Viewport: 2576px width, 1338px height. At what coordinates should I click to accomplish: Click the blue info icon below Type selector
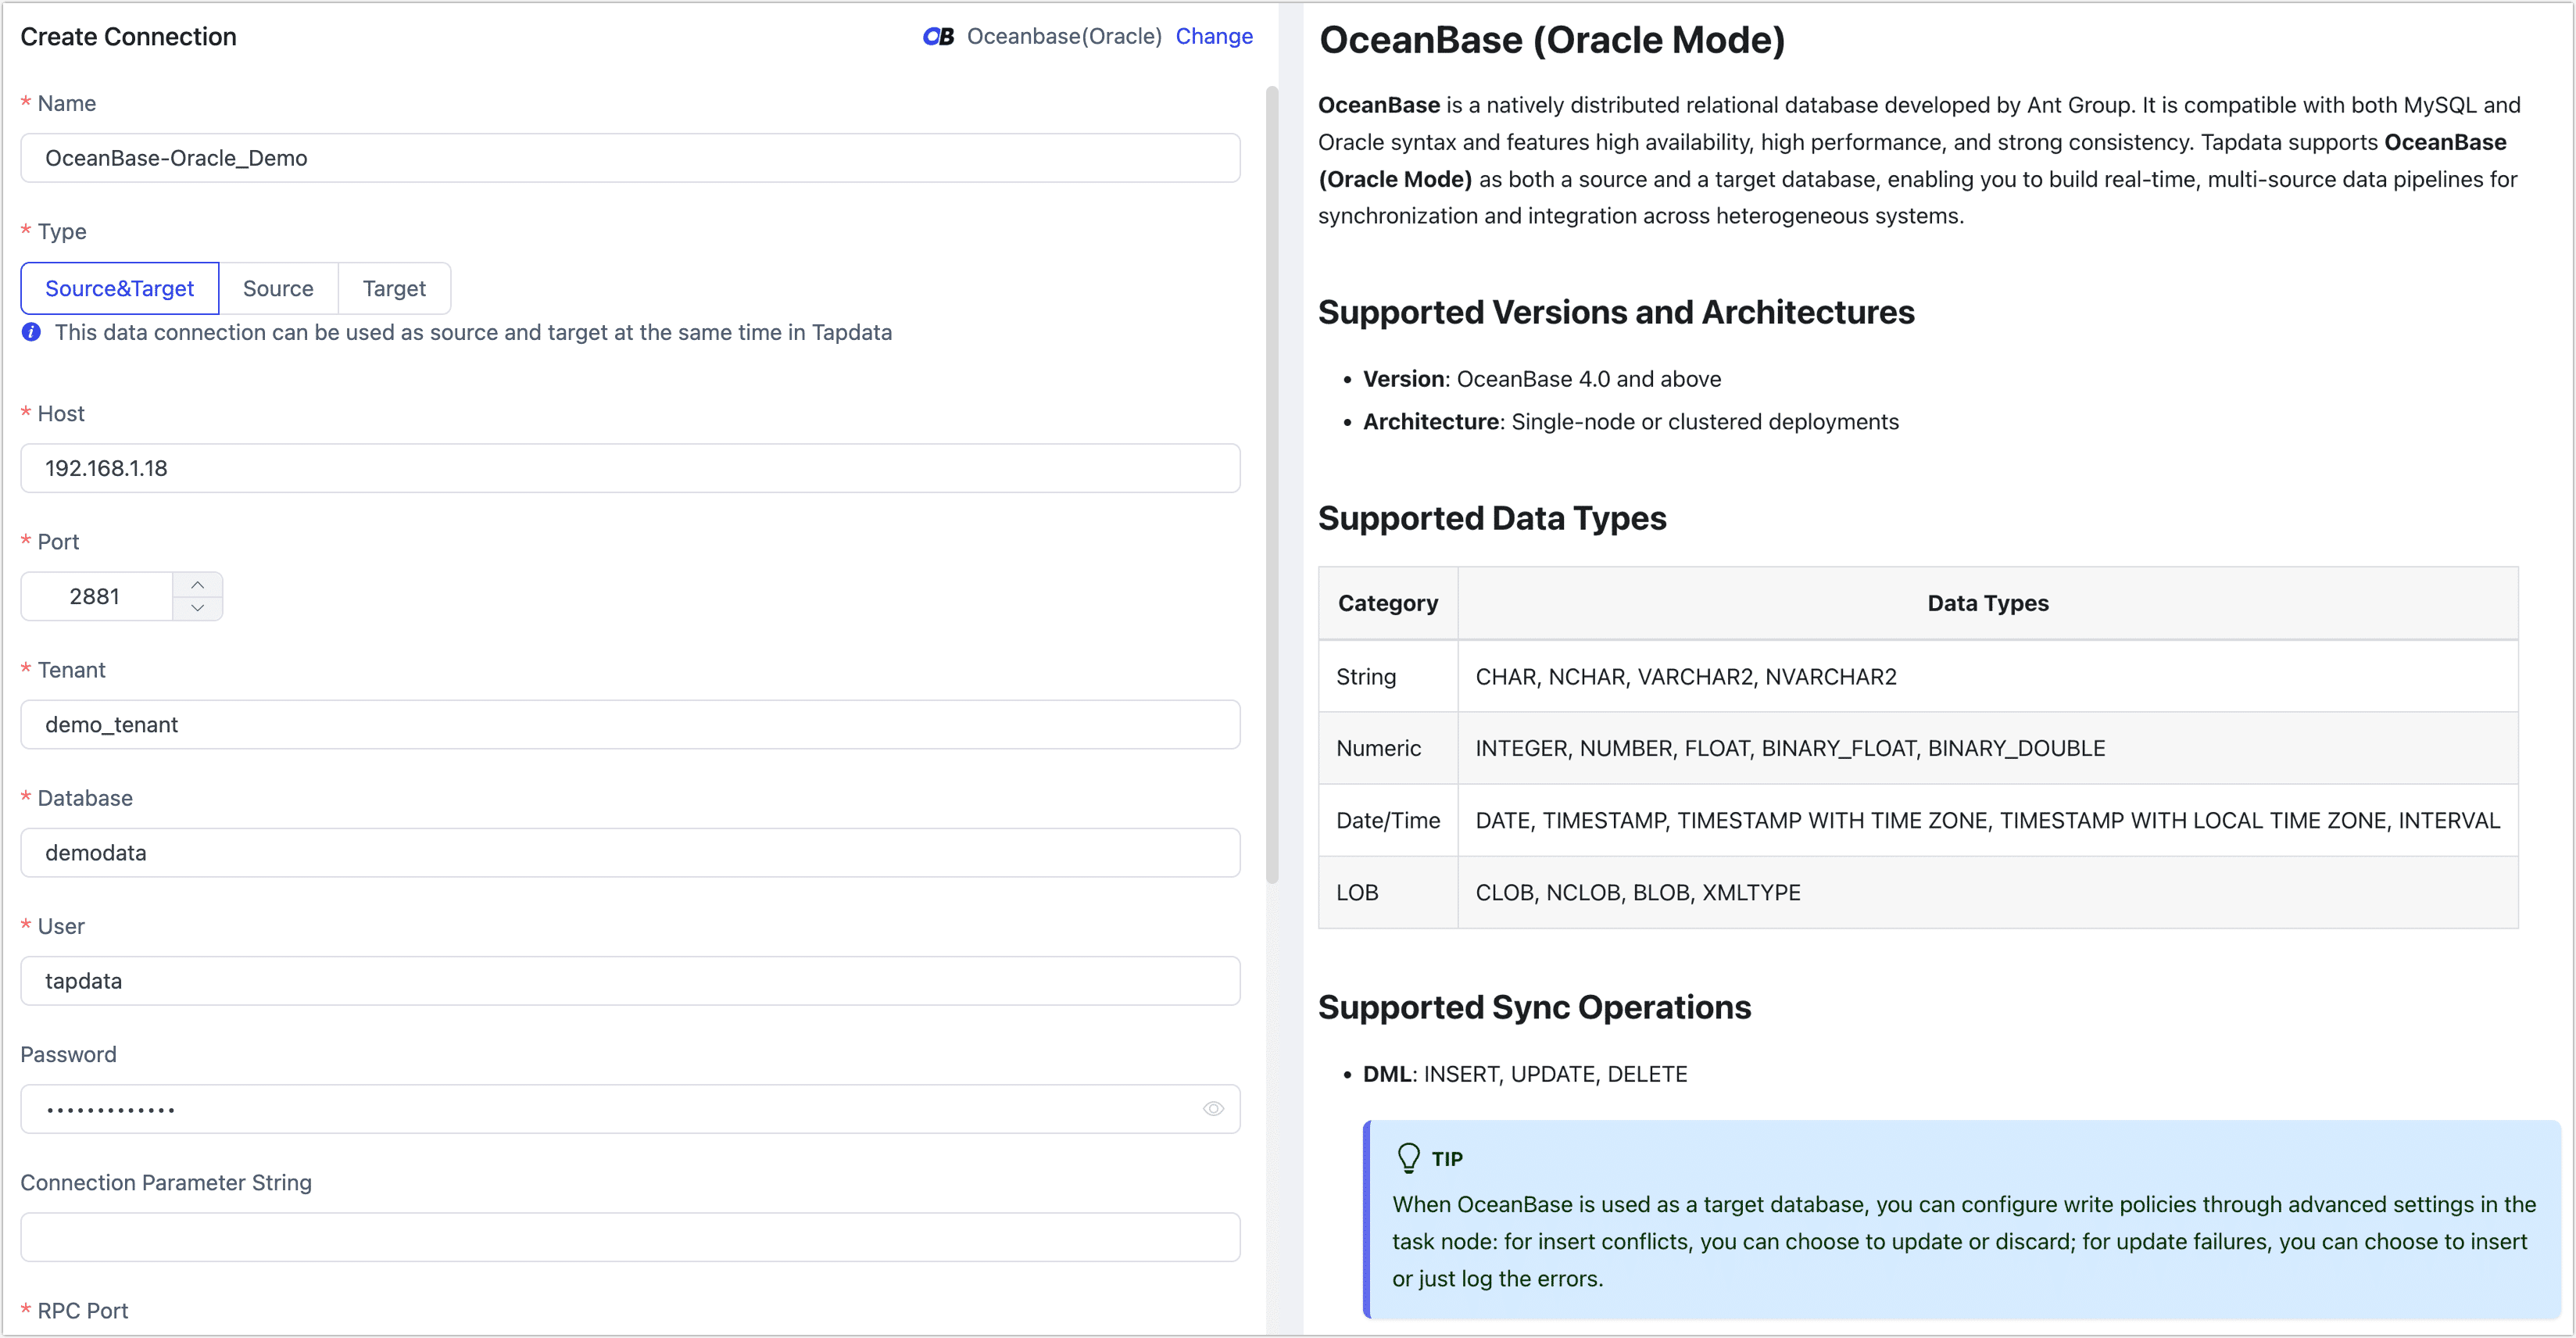pyautogui.click(x=30, y=333)
